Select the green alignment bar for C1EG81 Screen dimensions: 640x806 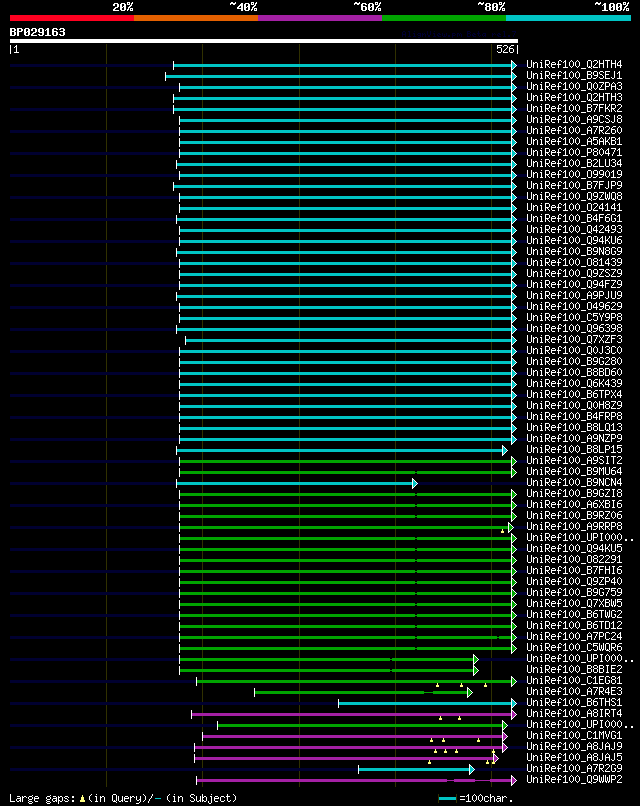click(354, 682)
